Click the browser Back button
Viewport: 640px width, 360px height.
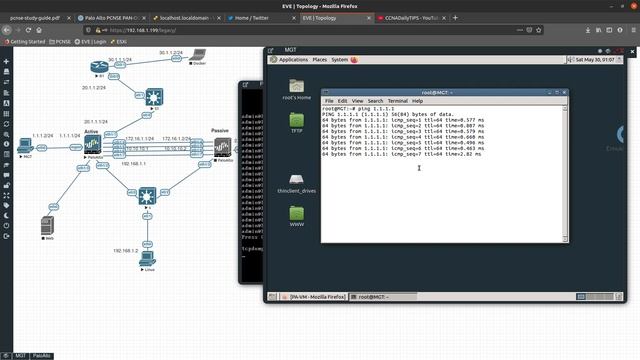point(7,30)
